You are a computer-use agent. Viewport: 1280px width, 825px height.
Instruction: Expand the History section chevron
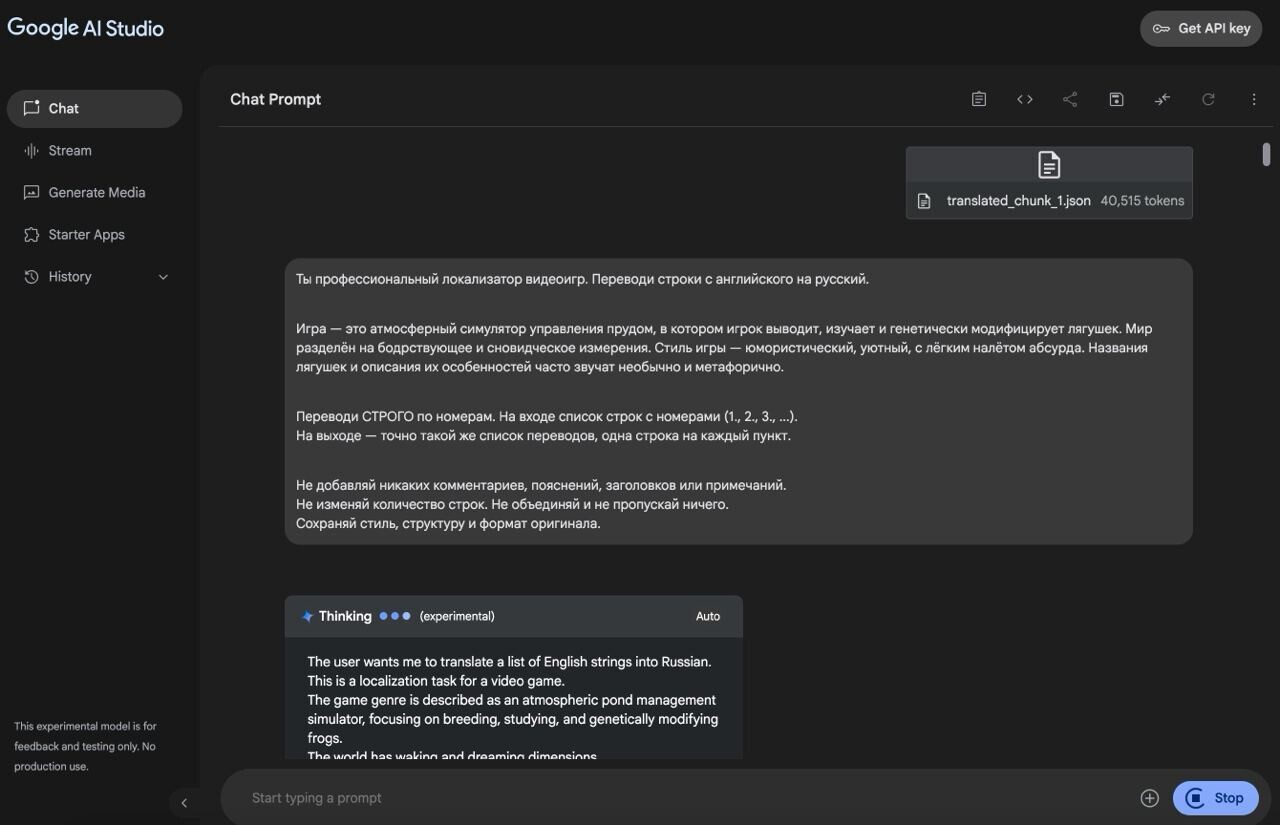pyautogui.click(x=163, y=277)
